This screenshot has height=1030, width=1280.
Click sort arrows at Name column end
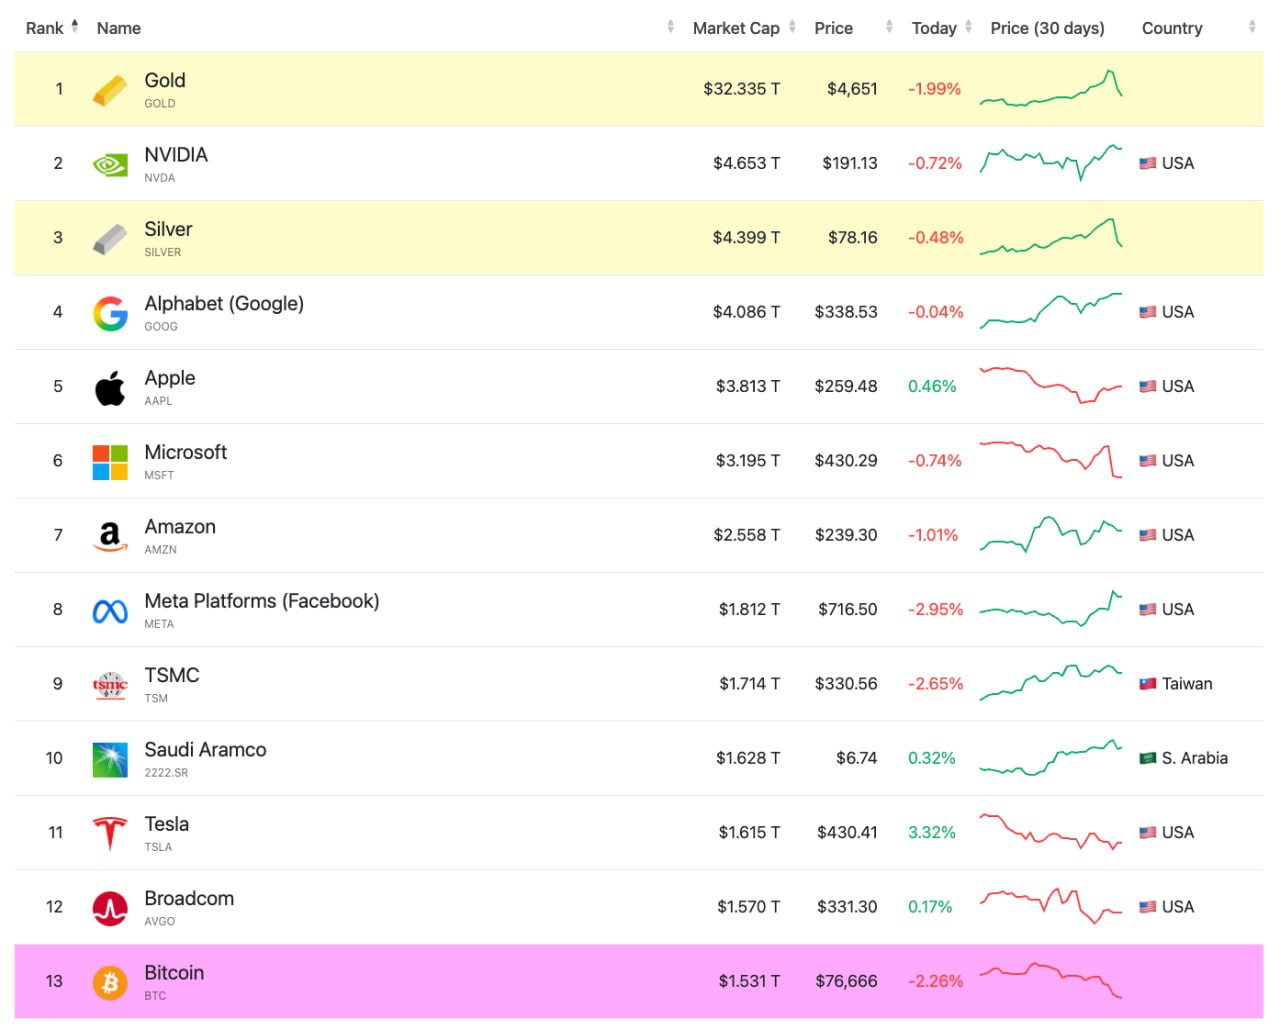pyautogui.click(x=670, y=27)
